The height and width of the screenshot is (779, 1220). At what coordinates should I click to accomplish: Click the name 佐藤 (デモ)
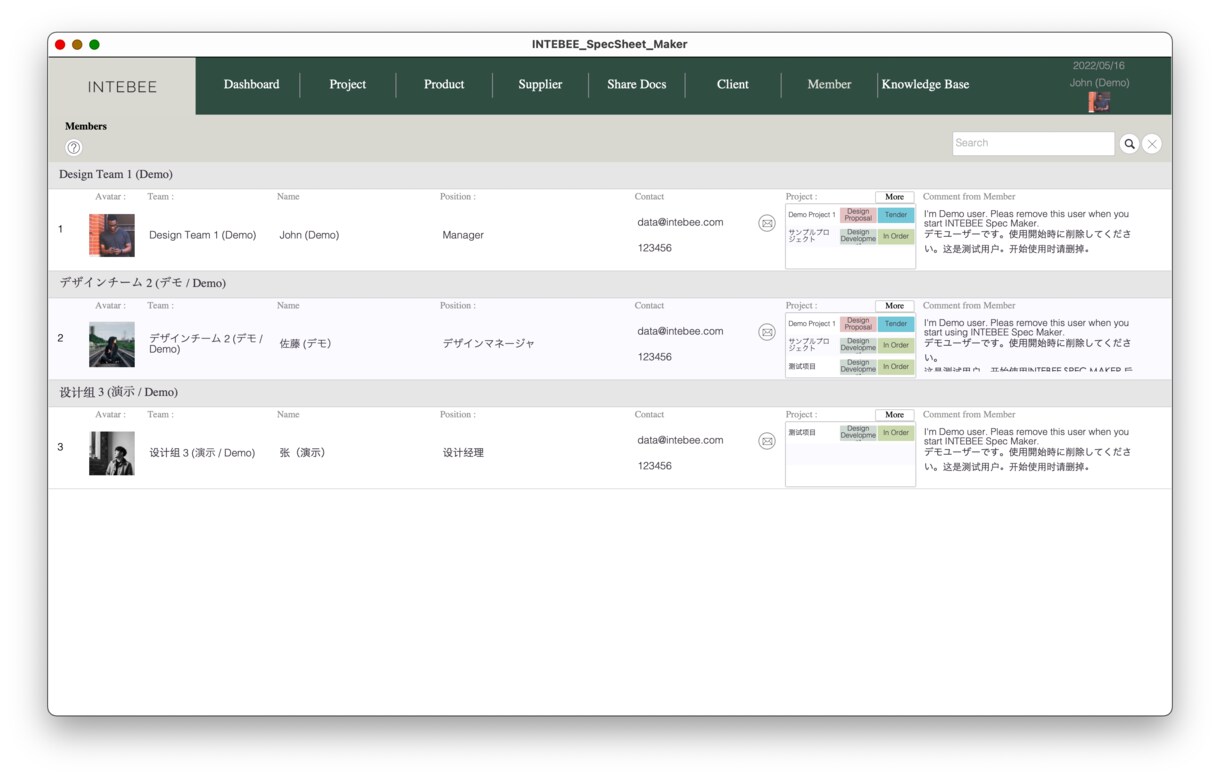pyautogui.click(x=305, y=344)
